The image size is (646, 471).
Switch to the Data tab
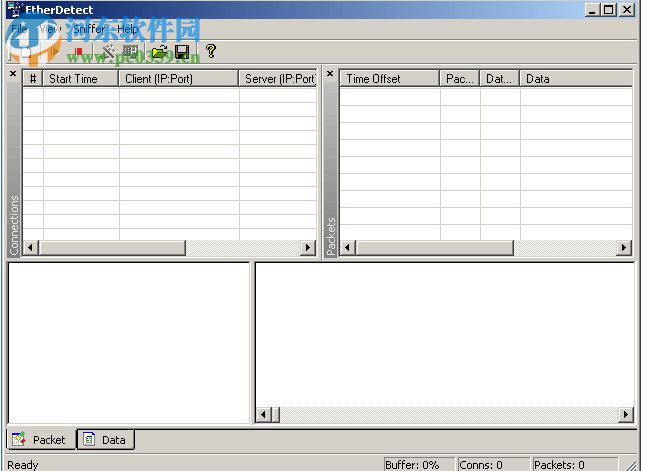[x=105, y=440]
